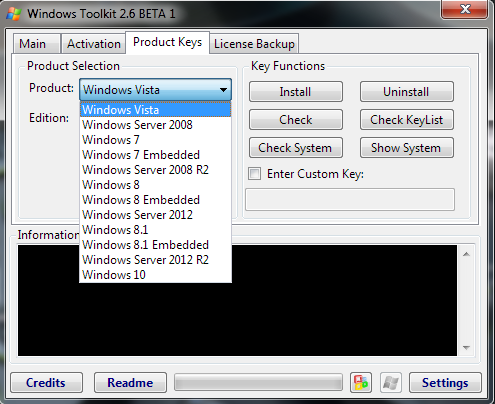Image resolution: width=495 pixels, height=404 pixels.
Task: Select Windows Server 2008 in the list
Action: [x=155, y=125]
